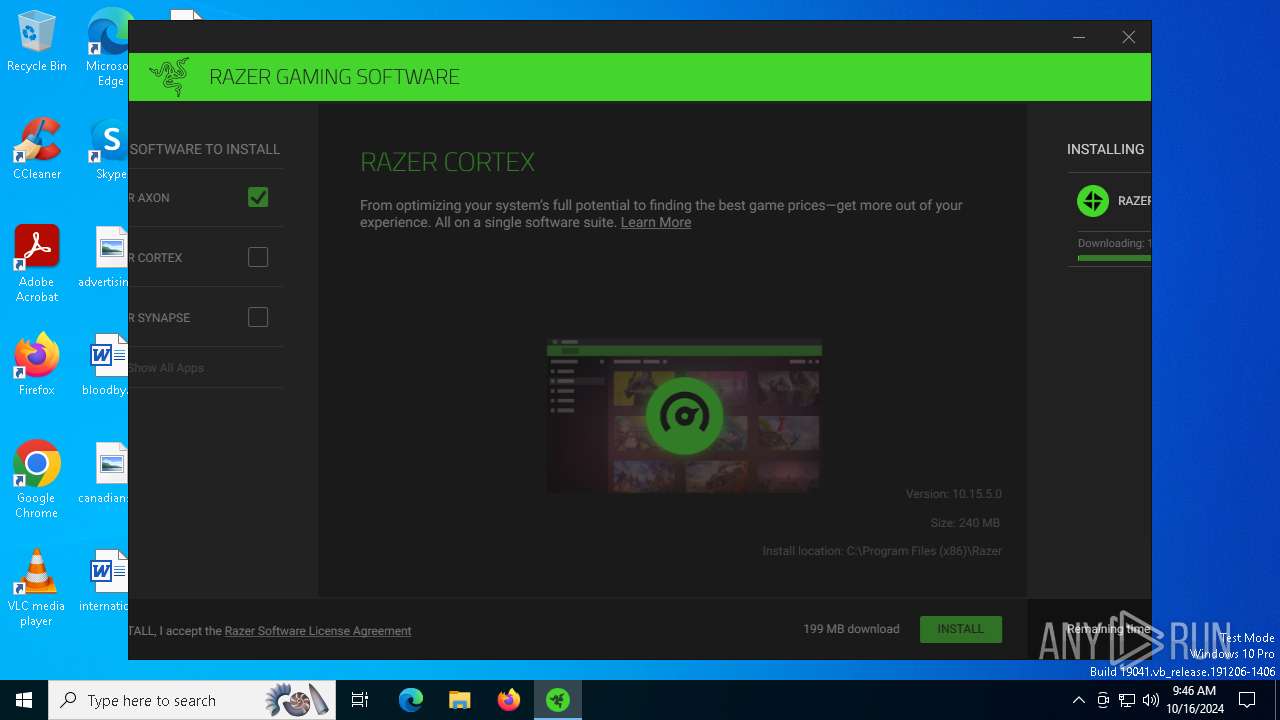Open Microsoft Edge desktop shortcut
1280x720 pixels.
pos(107,48)
